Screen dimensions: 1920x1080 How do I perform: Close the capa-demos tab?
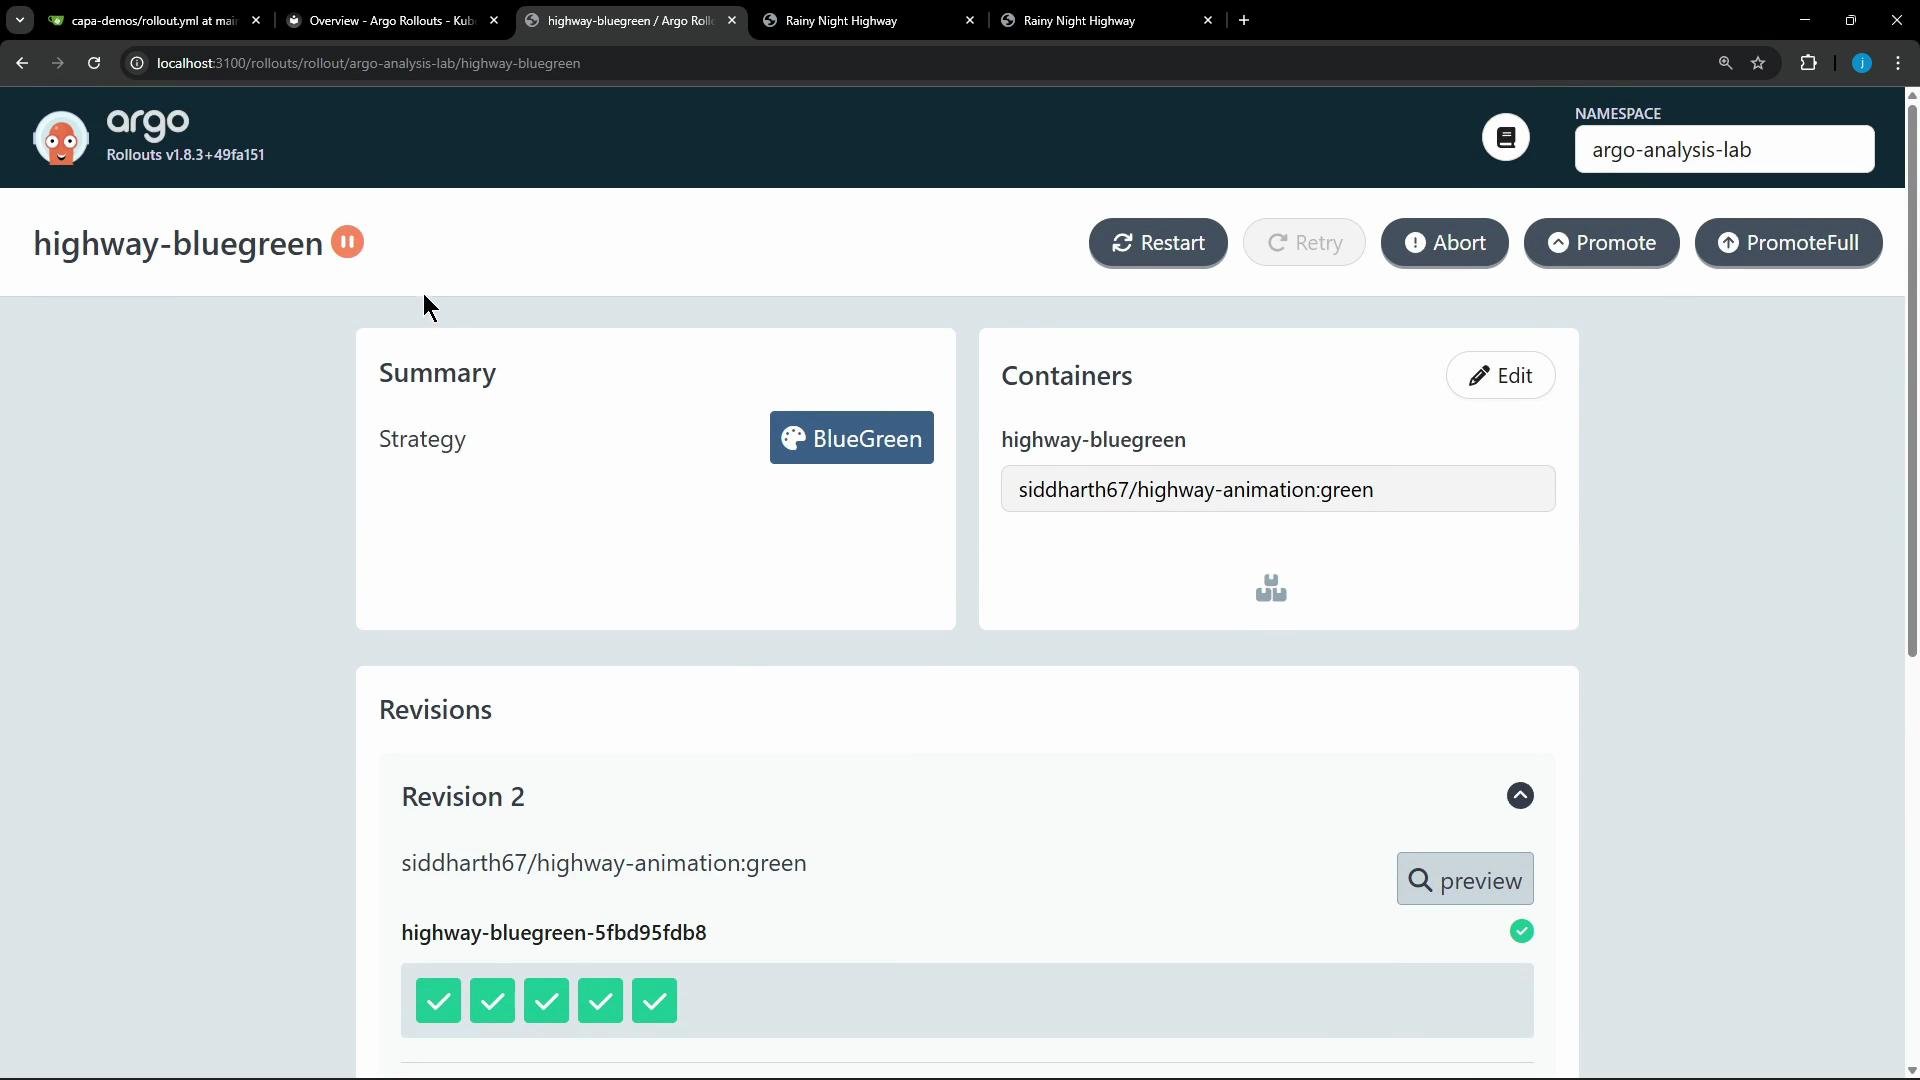[x=256, y=20]
